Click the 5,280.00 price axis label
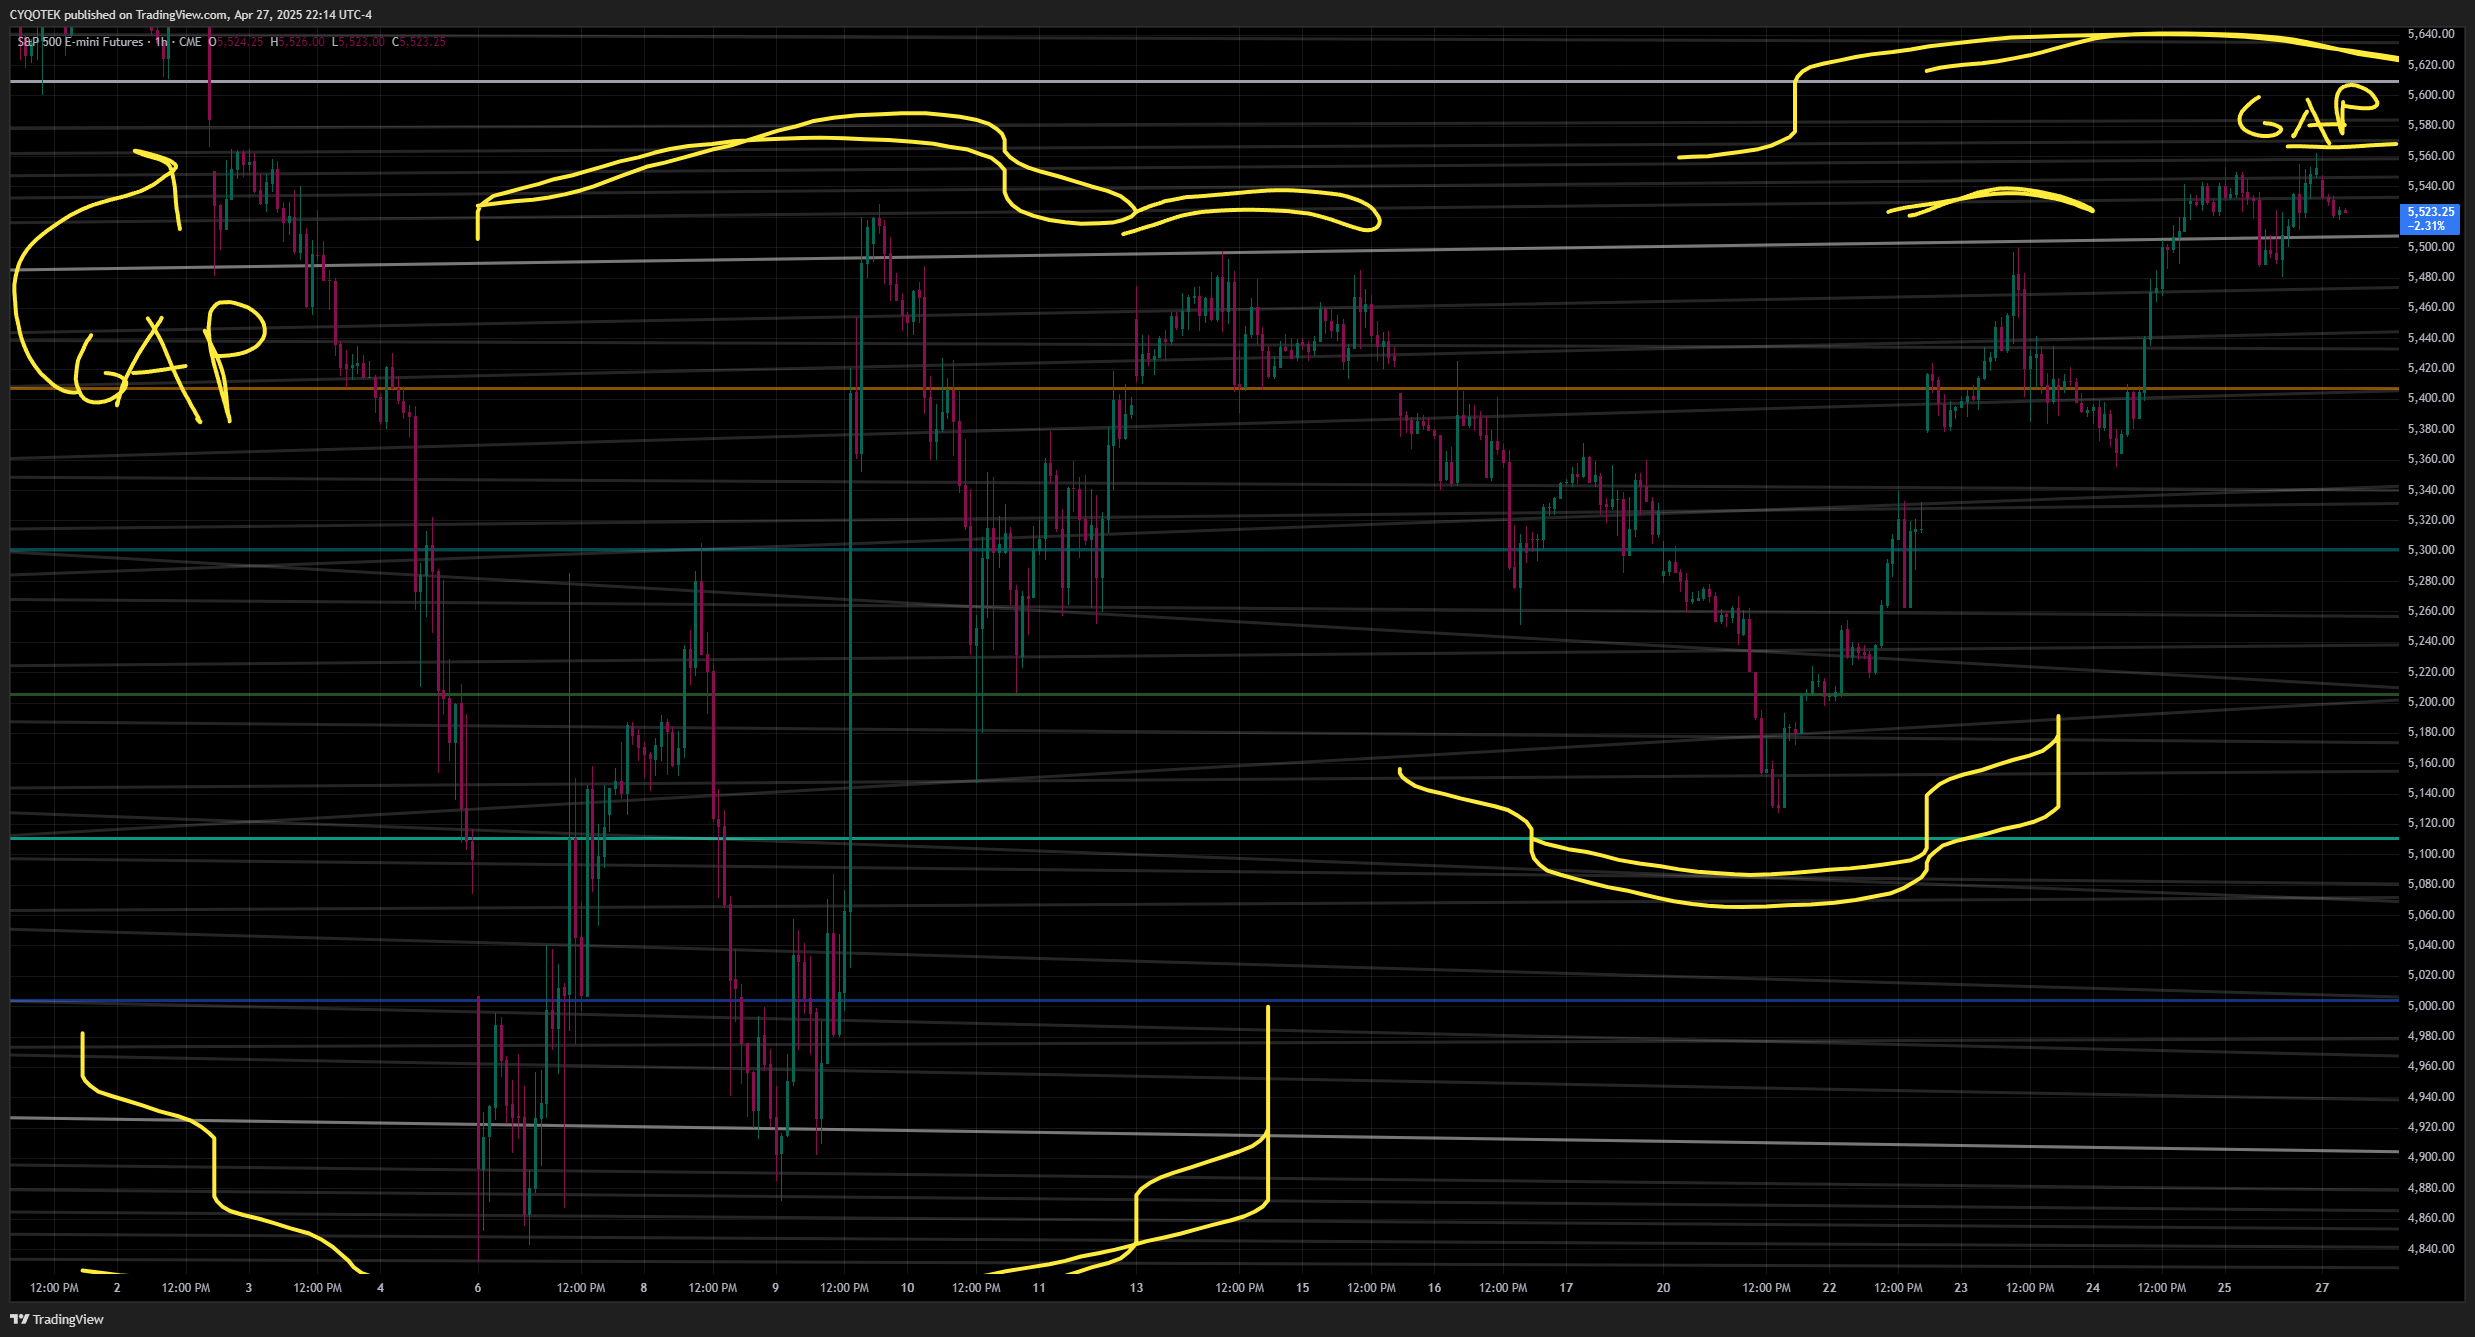 point(2431,581)
